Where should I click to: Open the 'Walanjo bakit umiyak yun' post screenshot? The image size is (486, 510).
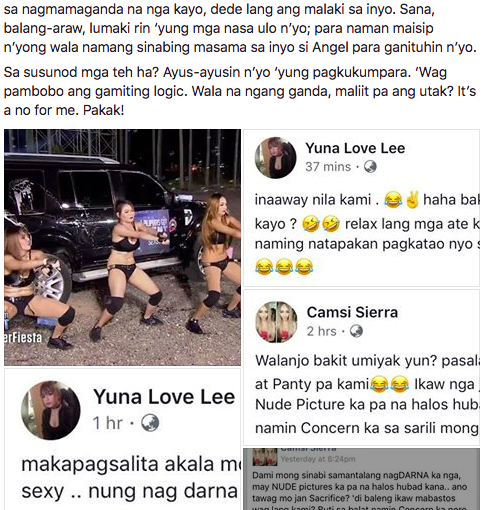coord(361,368)
